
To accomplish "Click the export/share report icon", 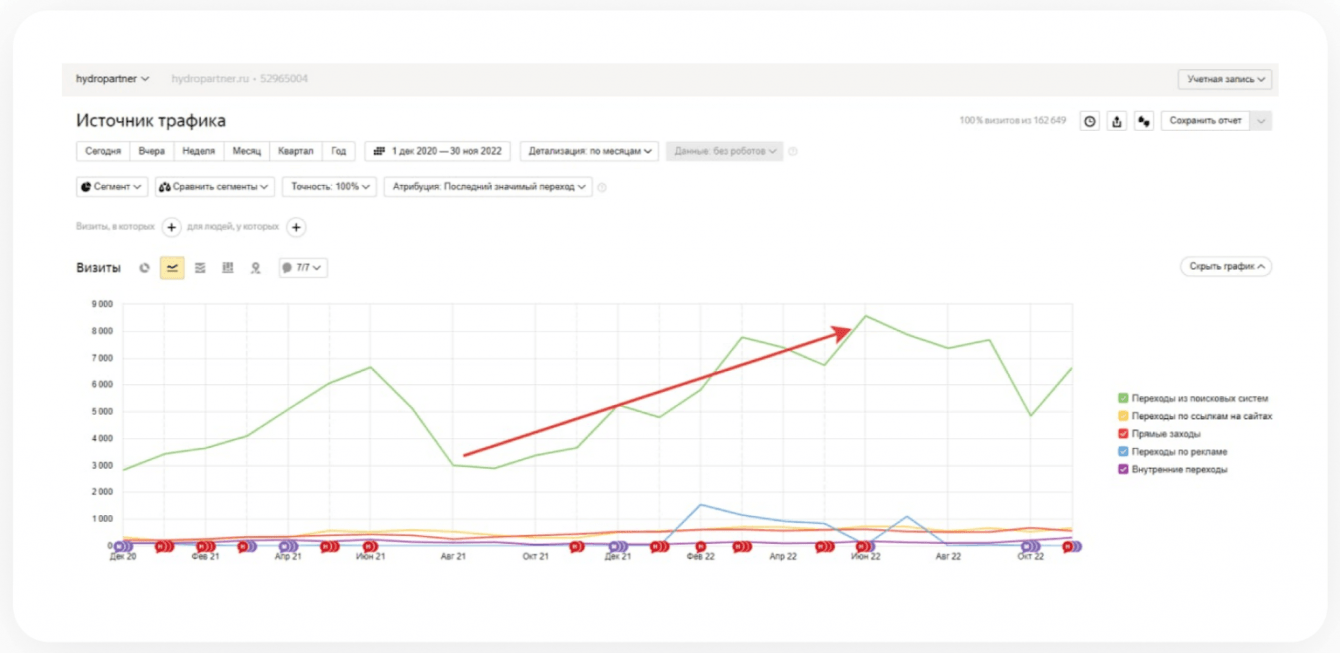I will (1117, 121).
